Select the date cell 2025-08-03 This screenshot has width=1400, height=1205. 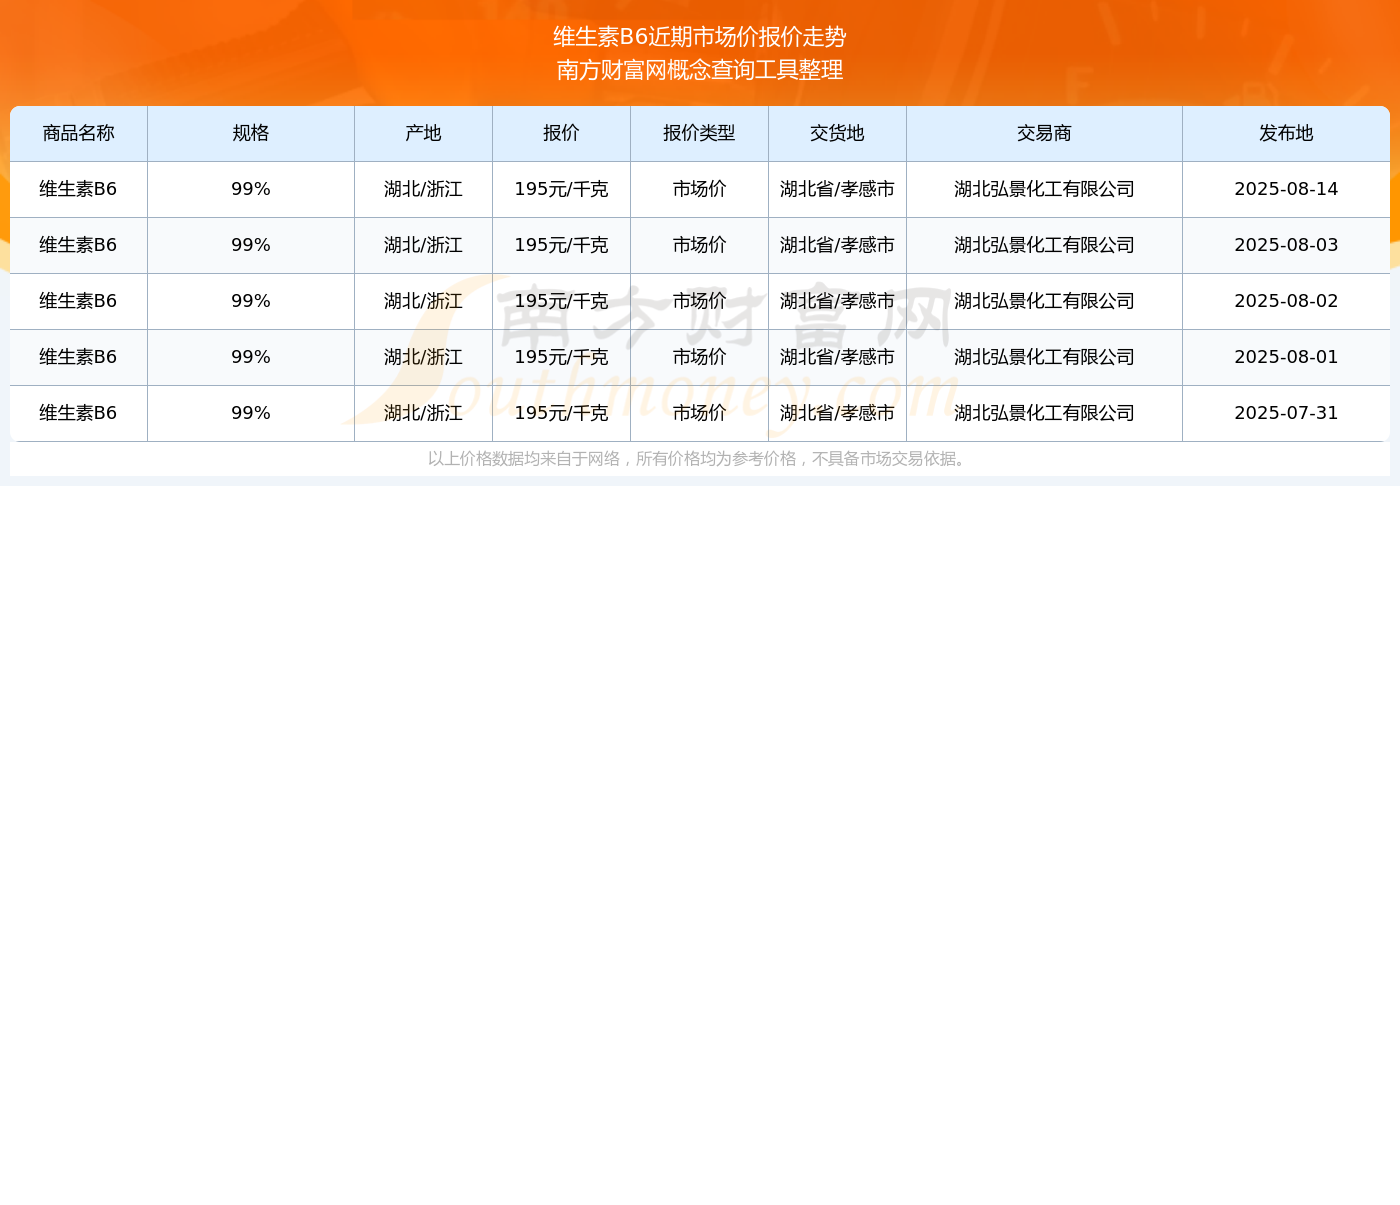click(1286, 245)
